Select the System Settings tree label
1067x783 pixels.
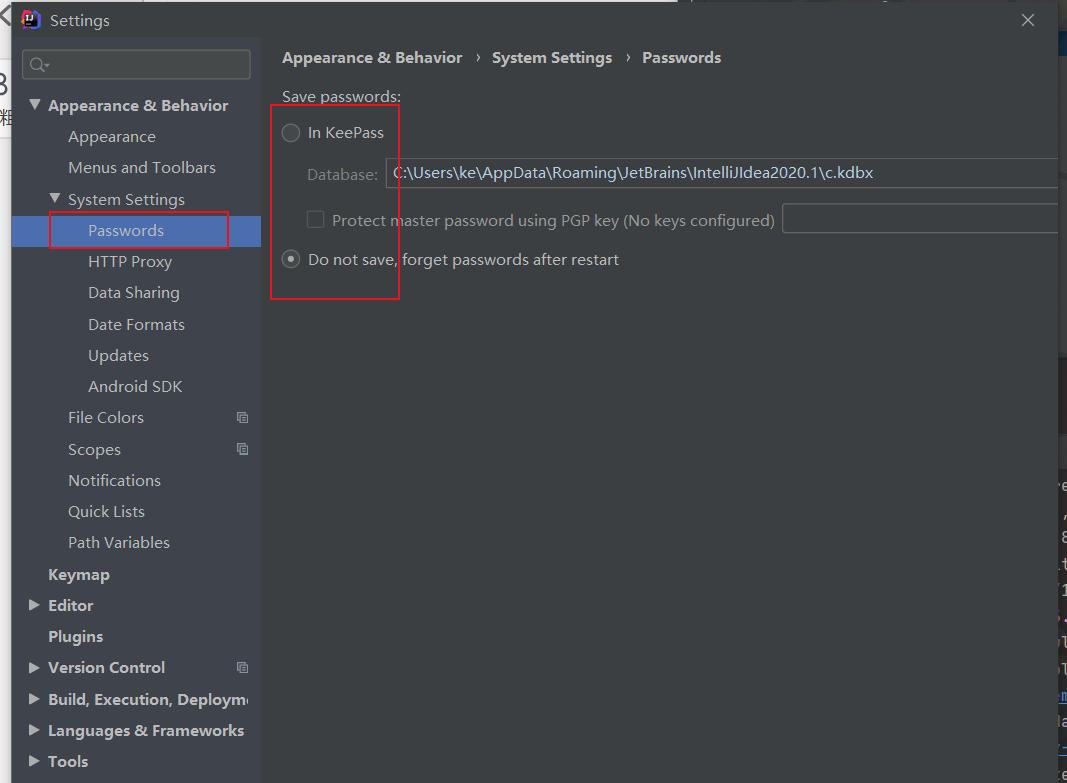pos(127,199)
